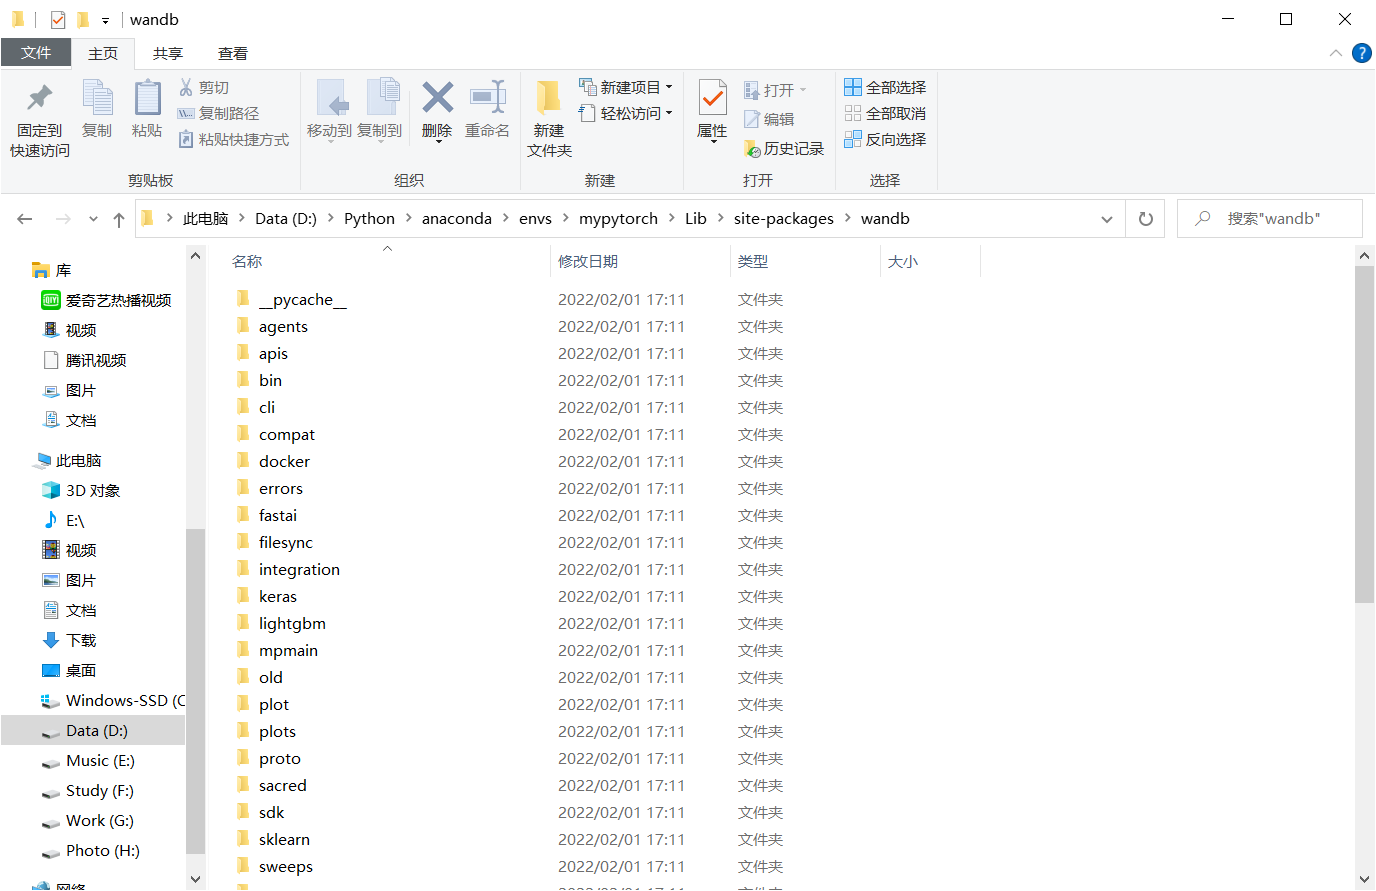
Task: Open the 打开 button dropdown arrow
Action: 802,91
